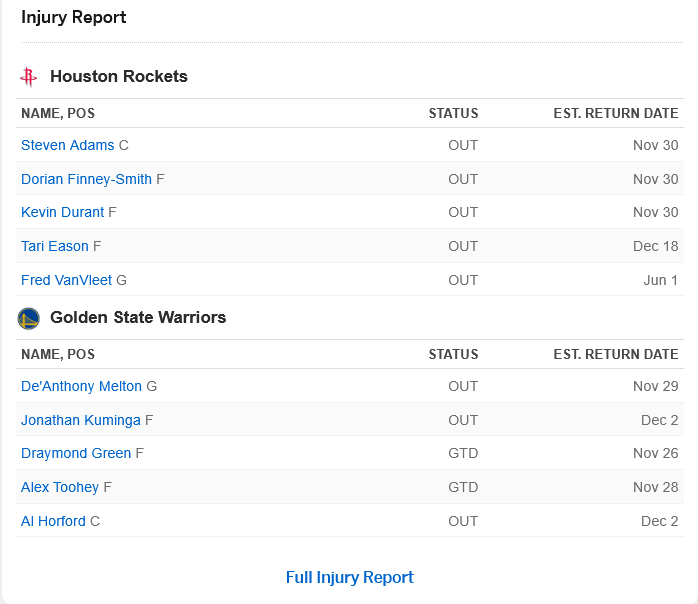Click Rockets table NAME, POS header
This screenshot has height=604, width=698.
point(58,114)
